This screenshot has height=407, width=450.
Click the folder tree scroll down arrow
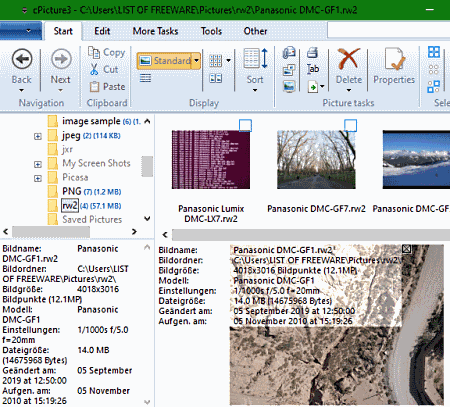[x=147, y=219]
